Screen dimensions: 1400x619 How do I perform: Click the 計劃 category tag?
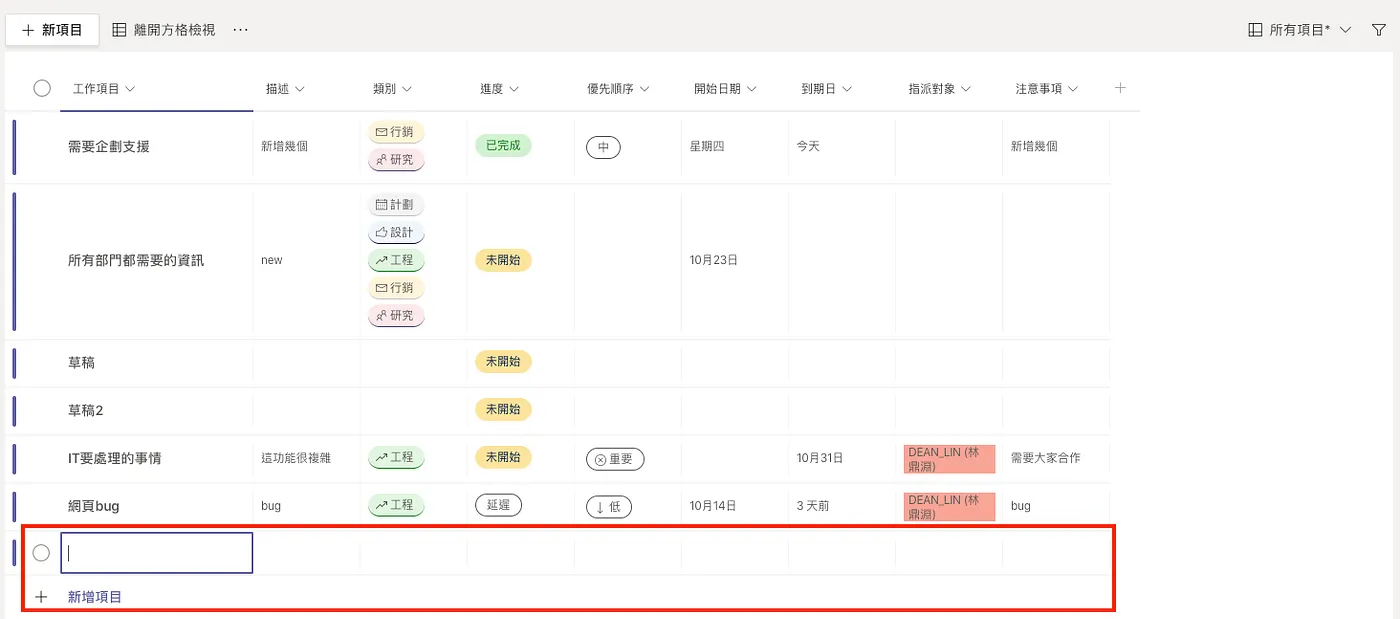click(x=396, y=205)
